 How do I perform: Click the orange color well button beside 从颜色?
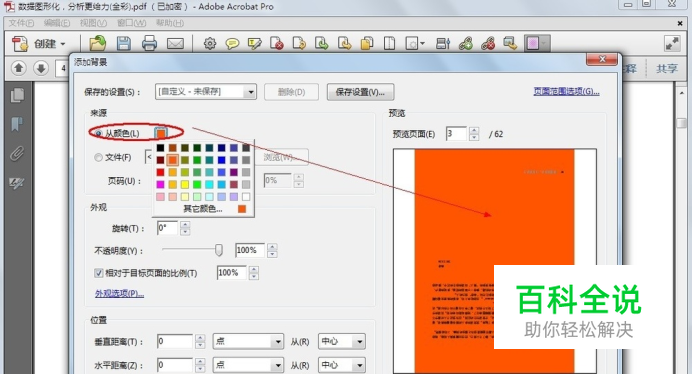click(x=161, y=133)
